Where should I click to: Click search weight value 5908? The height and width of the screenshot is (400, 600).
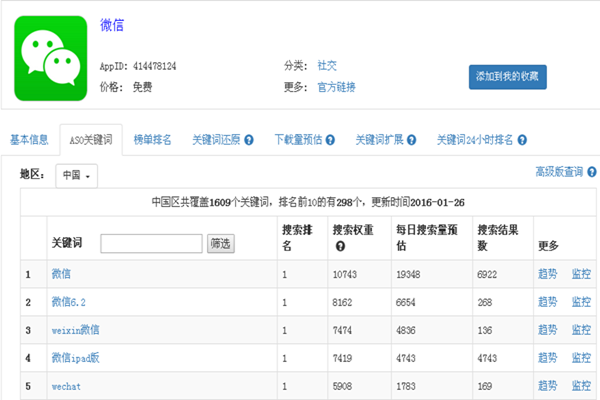(x=342, y=386)
